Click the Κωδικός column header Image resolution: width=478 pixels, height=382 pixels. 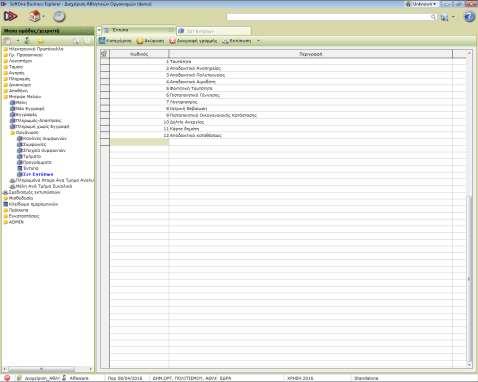tap(139, 54)
